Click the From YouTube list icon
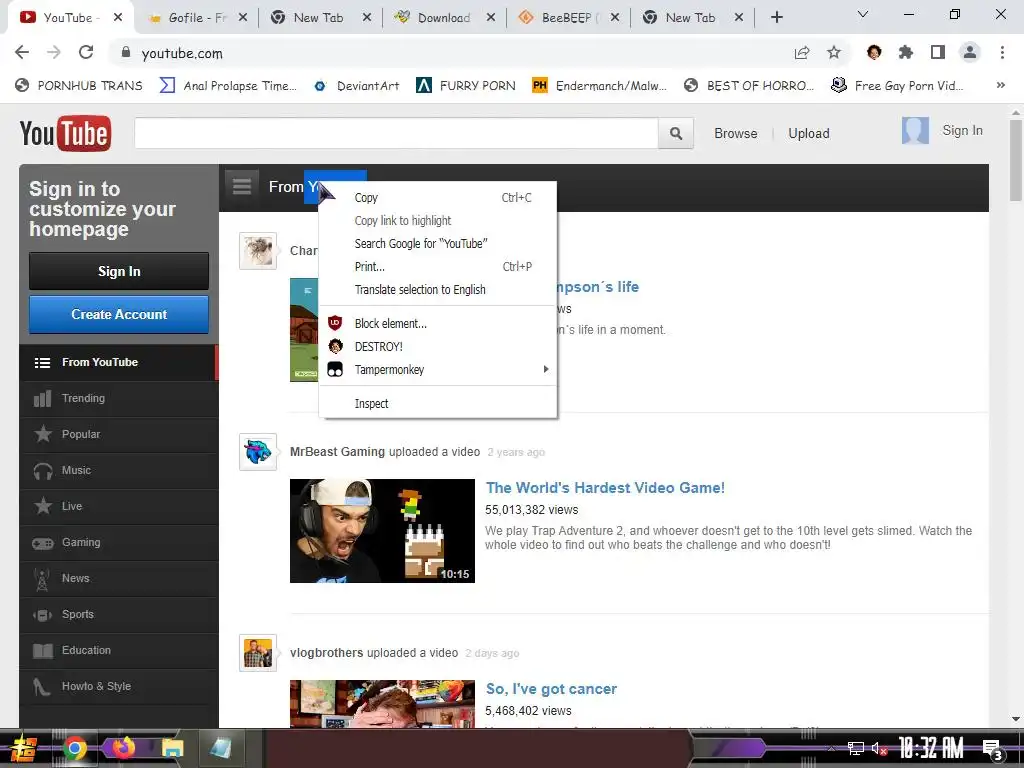This screenshot has width=1024, height=768. pyautogui.click(x=42, y=362)
